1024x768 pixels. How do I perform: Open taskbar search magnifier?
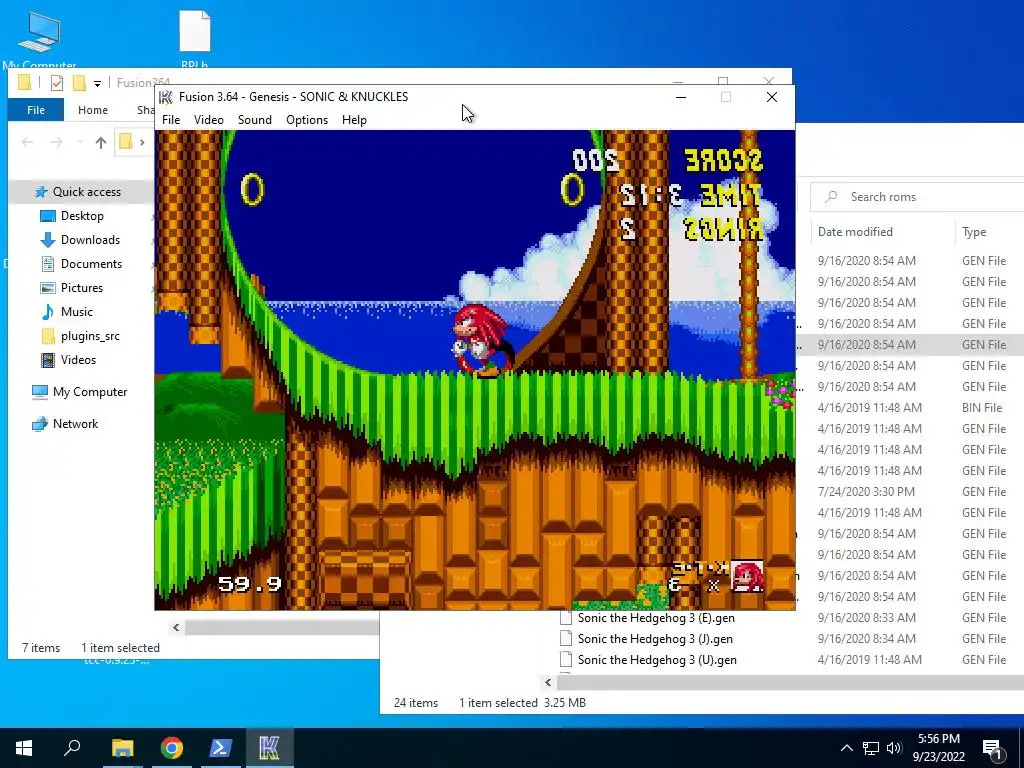72,748
